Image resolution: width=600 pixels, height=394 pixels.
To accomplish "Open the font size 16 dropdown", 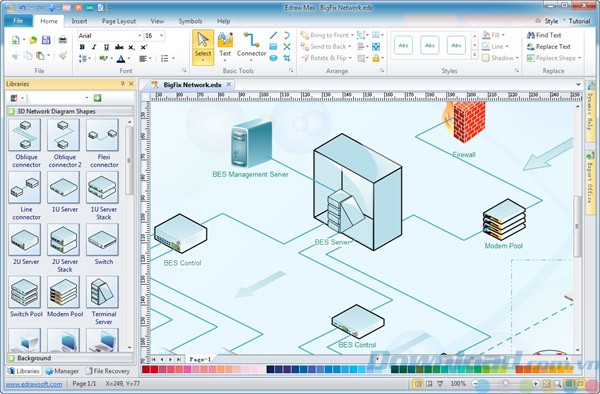I will point(161,36).
